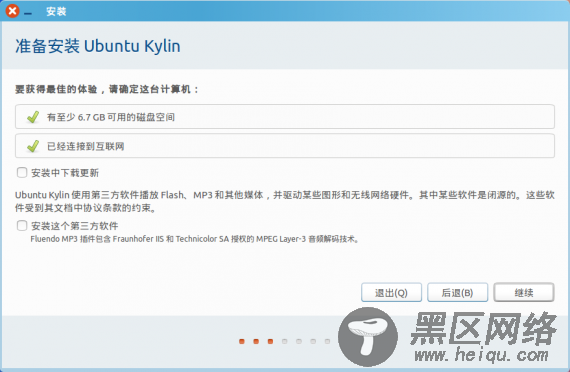Continue installation with 继续 button
This screenshot has width=570, height=372.
tap(523, 292)
